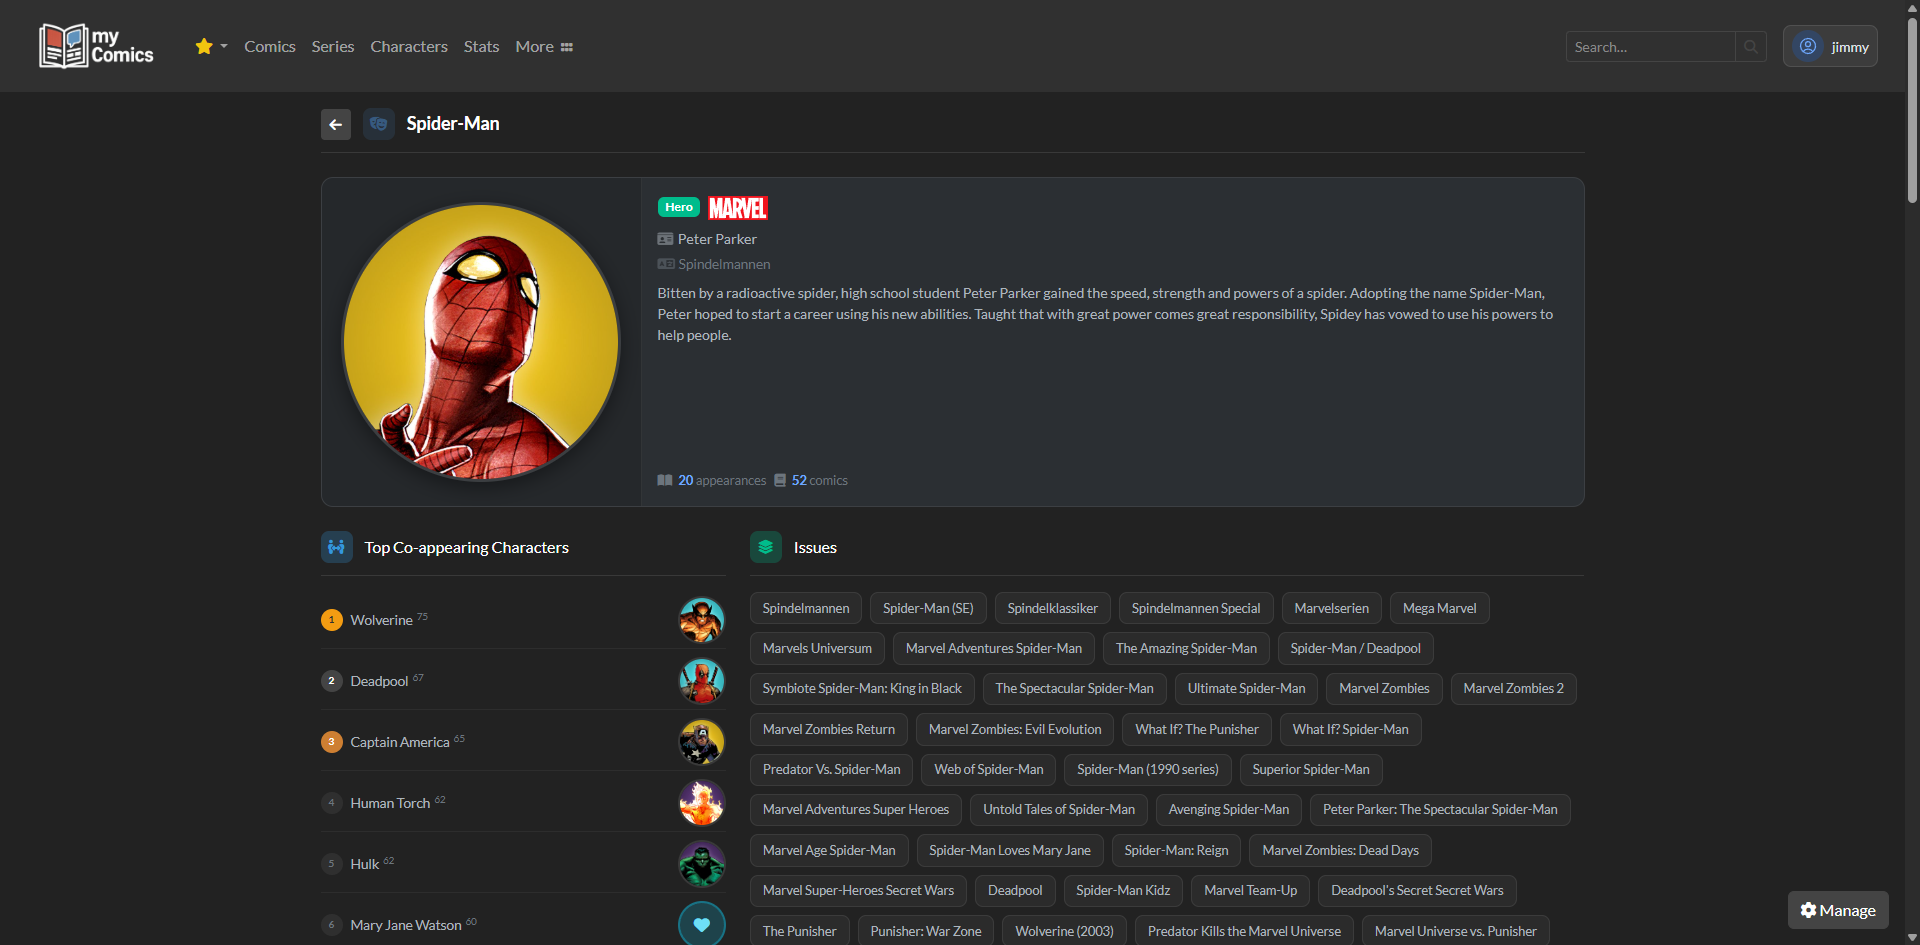Image resolution: width=1920 pixels, height=945 pixels.
Task: Click the My Comics logo
Action: point(96,46)
